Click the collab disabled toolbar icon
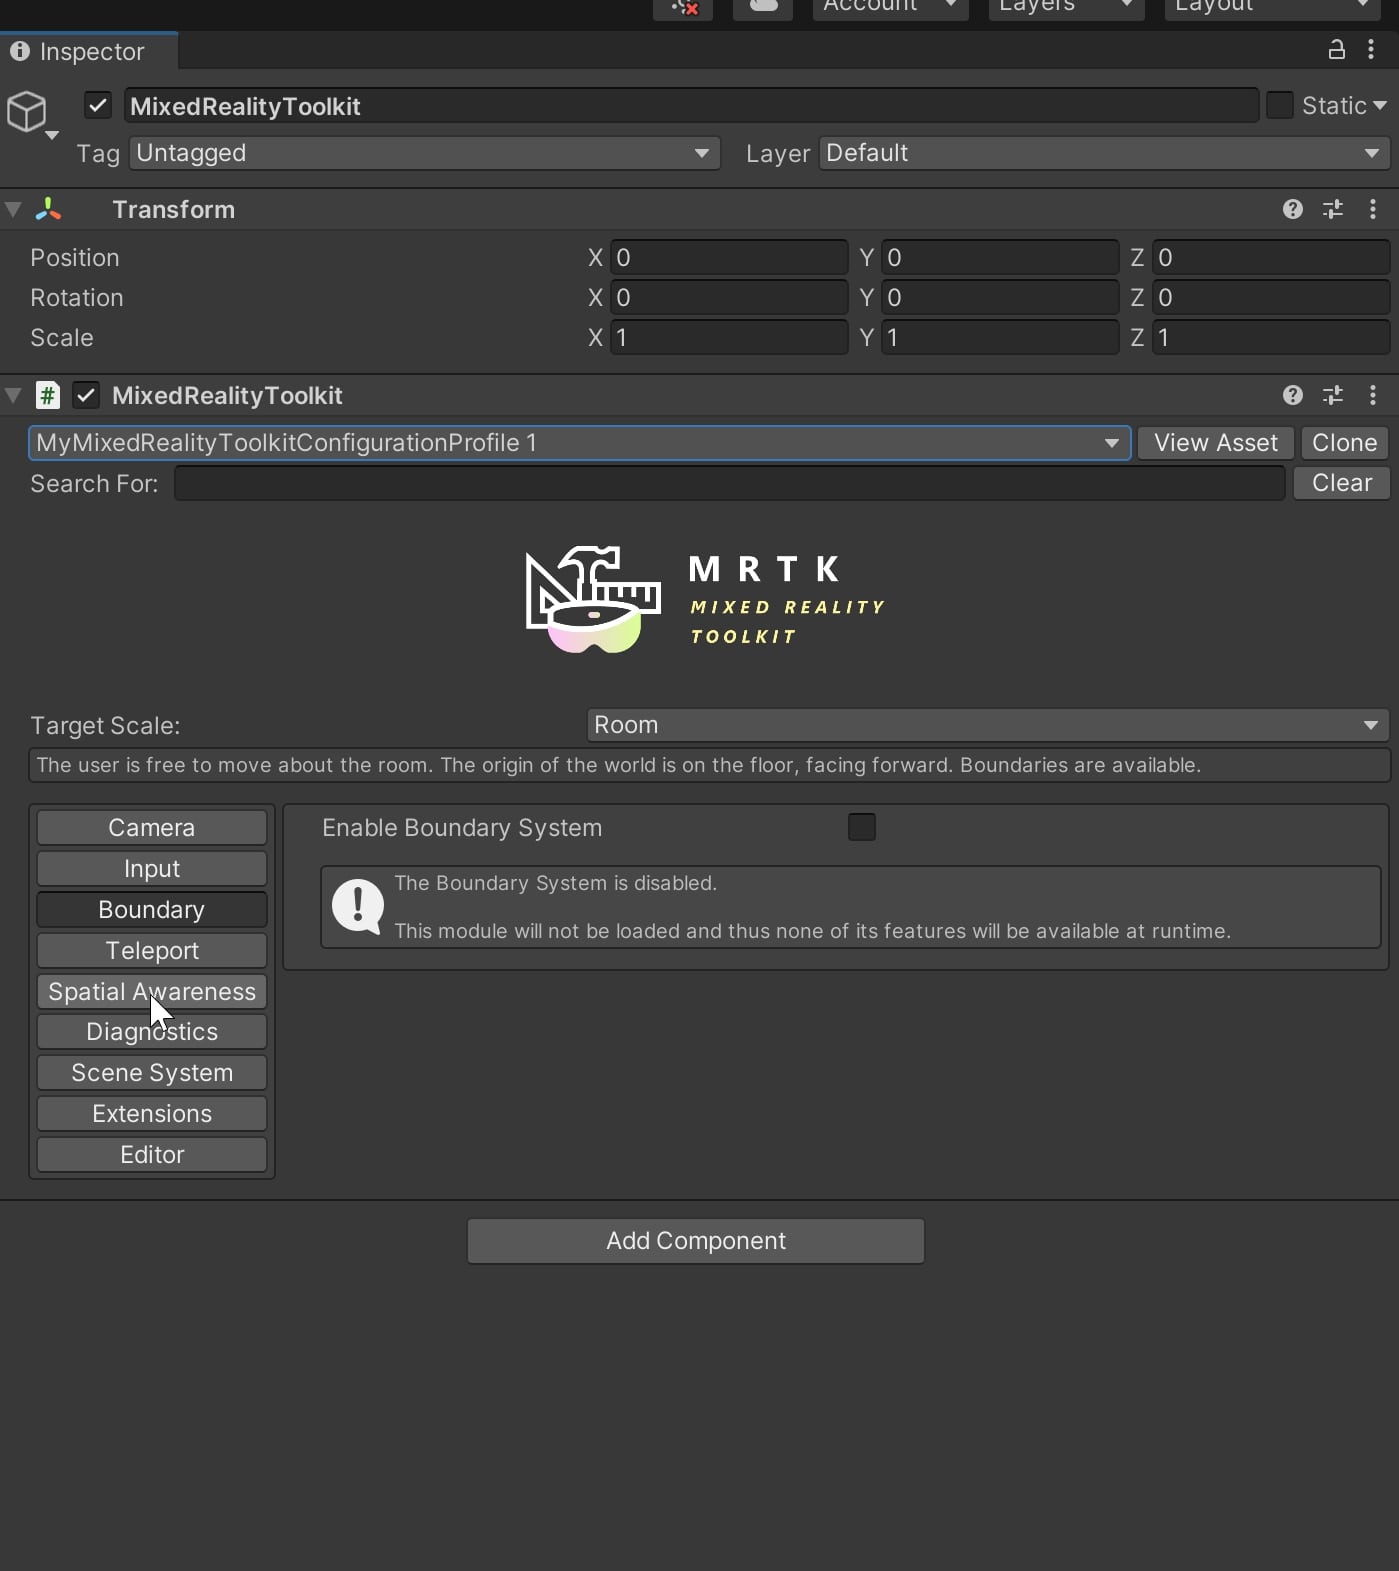The width and height of the screenshot is (1399, 1571). click(684, 6)
